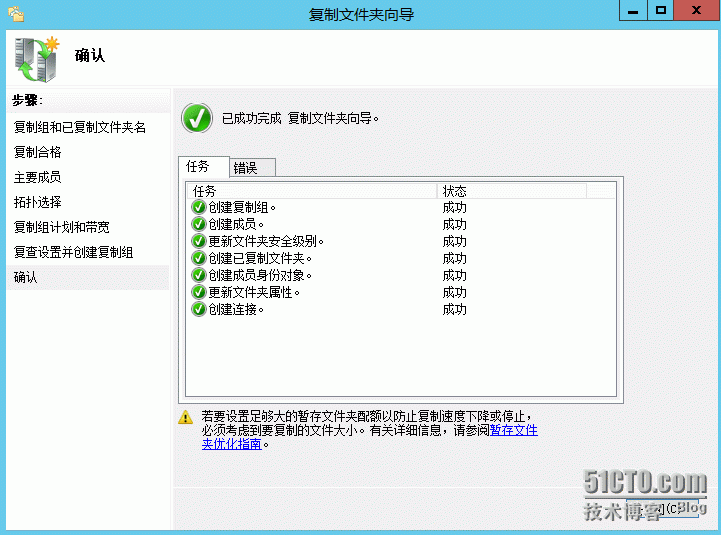Click 成功 status in 创建复制组 row
This screenshot has height=535, width=721.
click(x=454, y=207)
